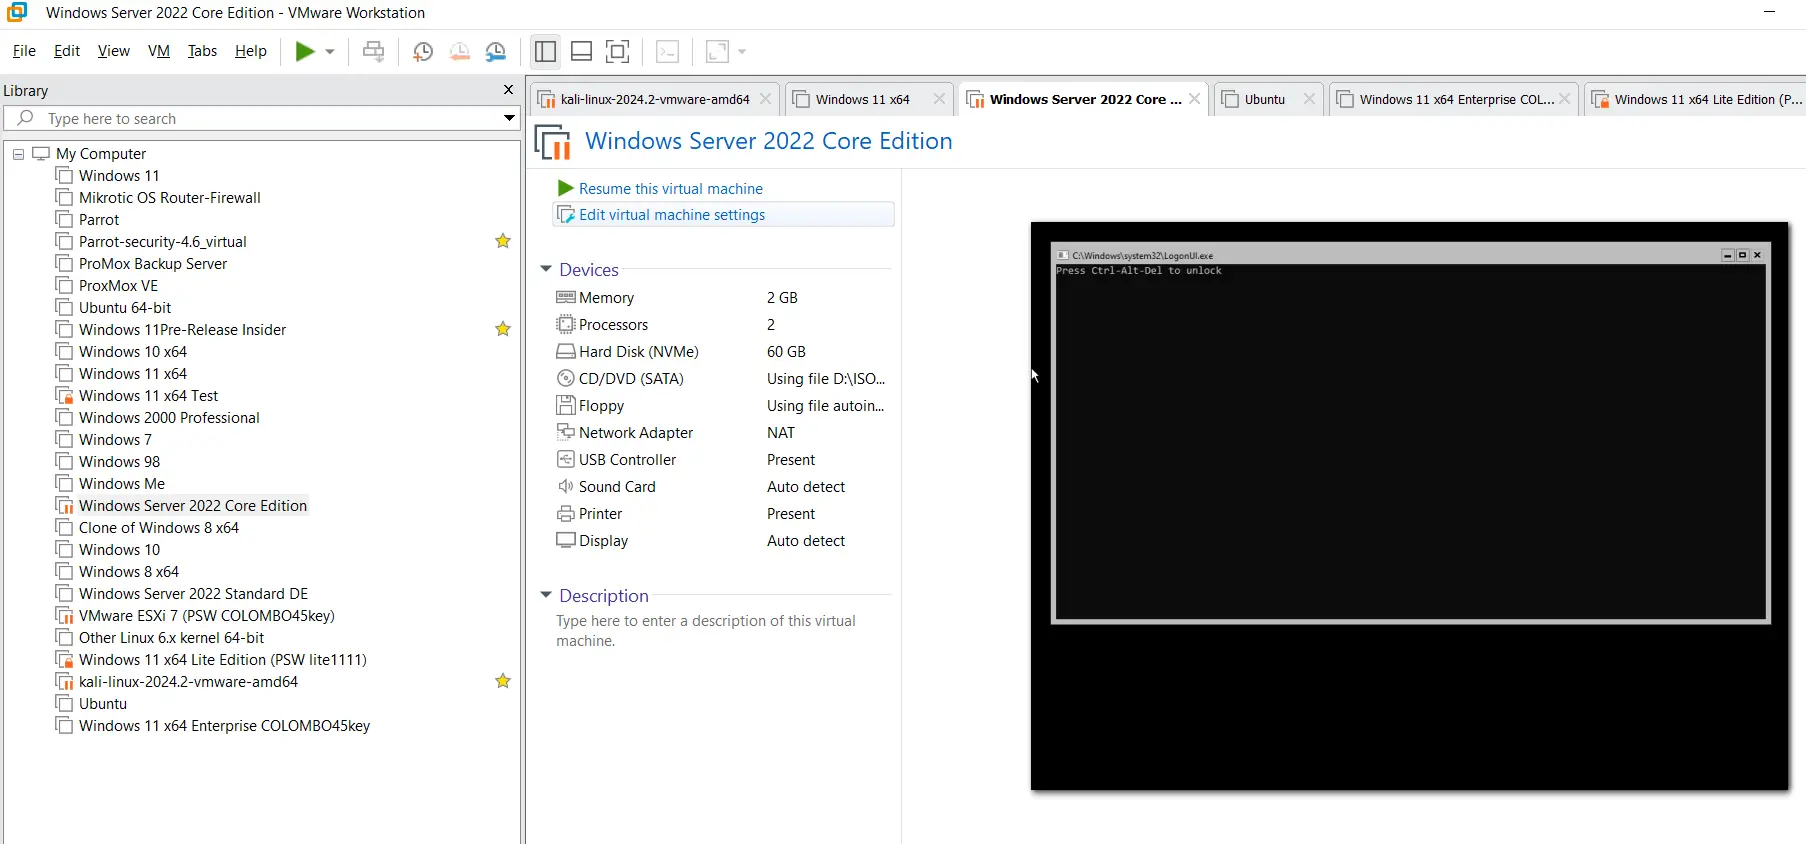Close the Windows Server 2022 Core tab
This screenshot has width=1806, height=844.
(x=1194, y=99)
